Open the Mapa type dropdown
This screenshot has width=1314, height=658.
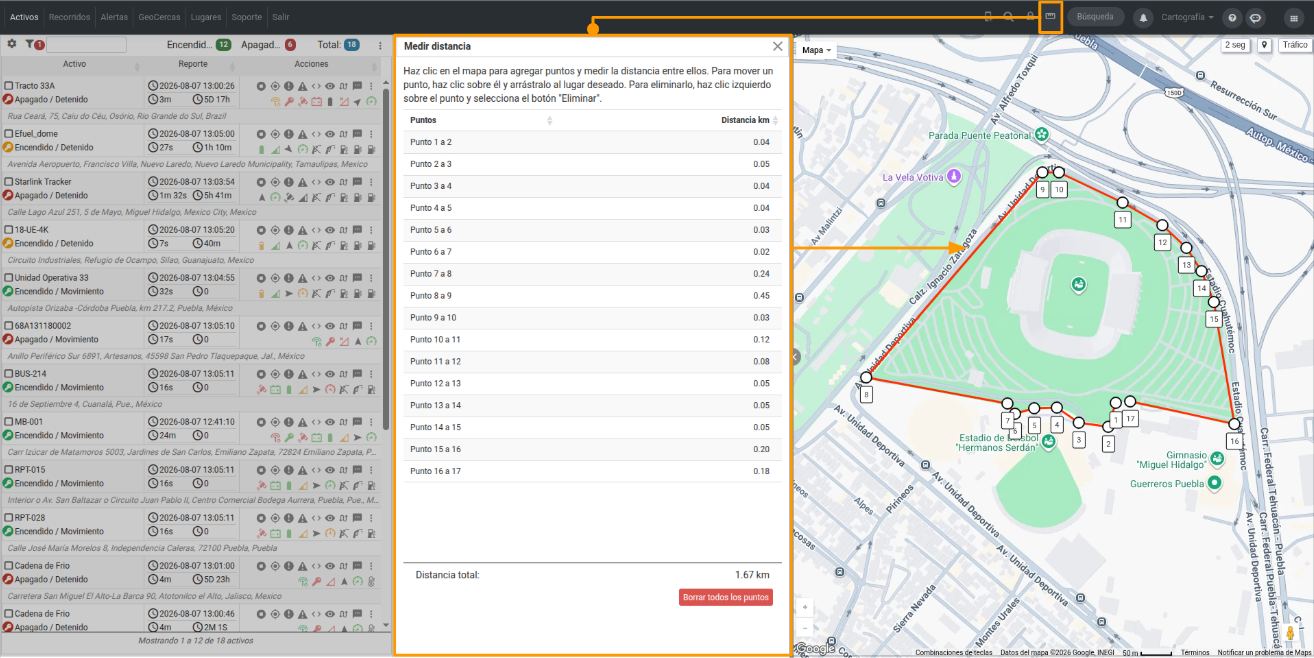(x=817, y=50)
